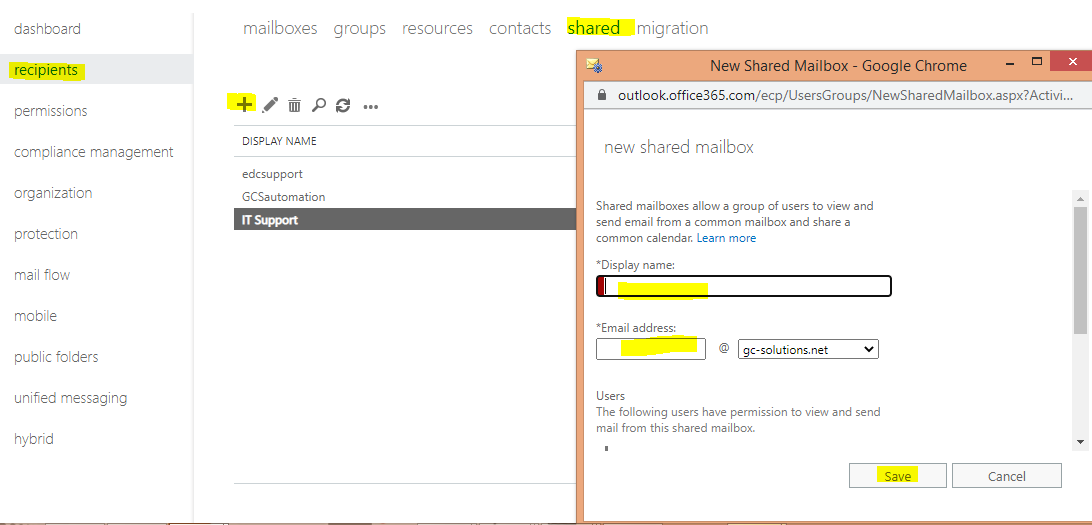Sort by DISPLAY NAME column header
Screen dimensions: 1092x525
click(x=279, y=141)
